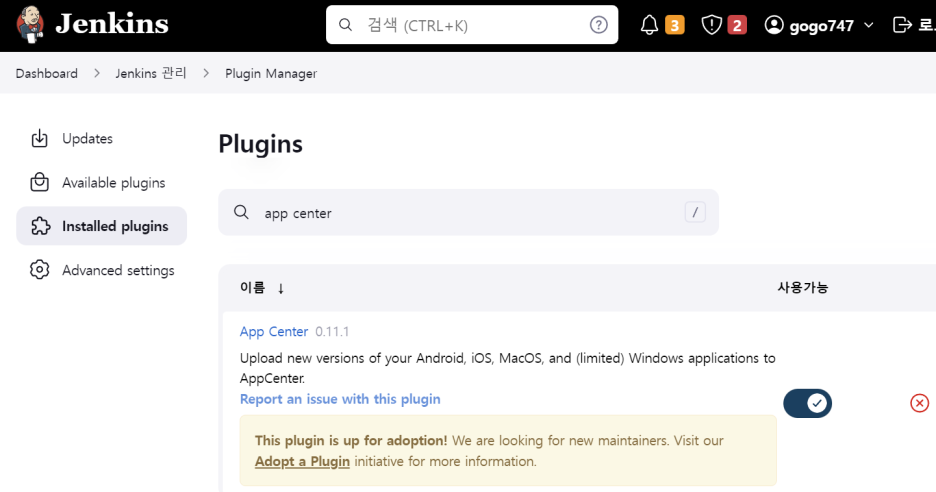Click the orange notification count badge 3
The height and width of the screenshot is (492, 936).
tap(675, 25)
